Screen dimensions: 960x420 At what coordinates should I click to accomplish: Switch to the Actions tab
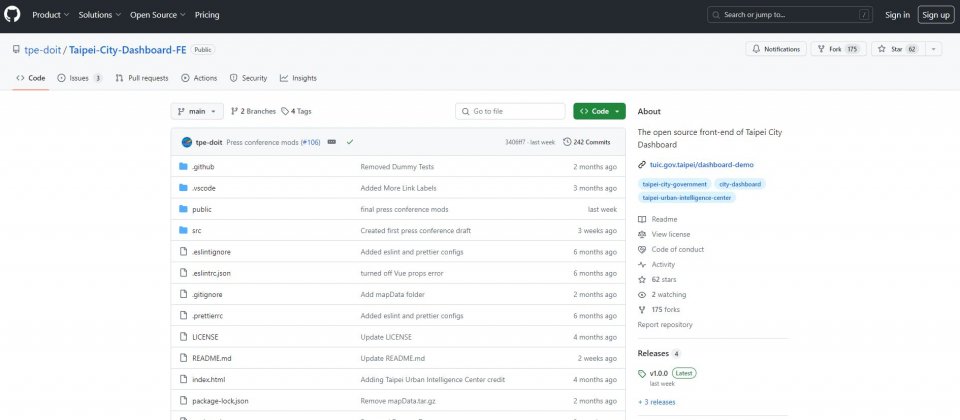[199, 78]
